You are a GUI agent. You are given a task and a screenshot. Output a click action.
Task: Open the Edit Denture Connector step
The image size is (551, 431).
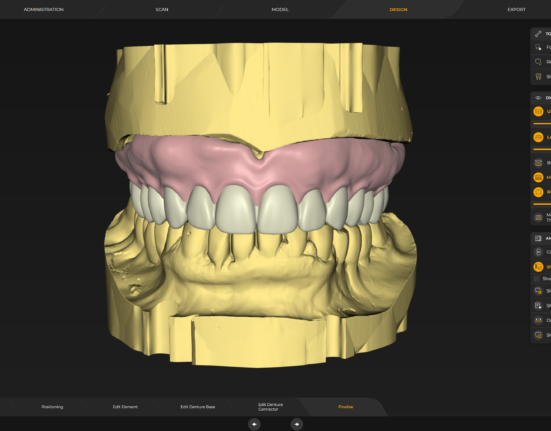[270, 407]
